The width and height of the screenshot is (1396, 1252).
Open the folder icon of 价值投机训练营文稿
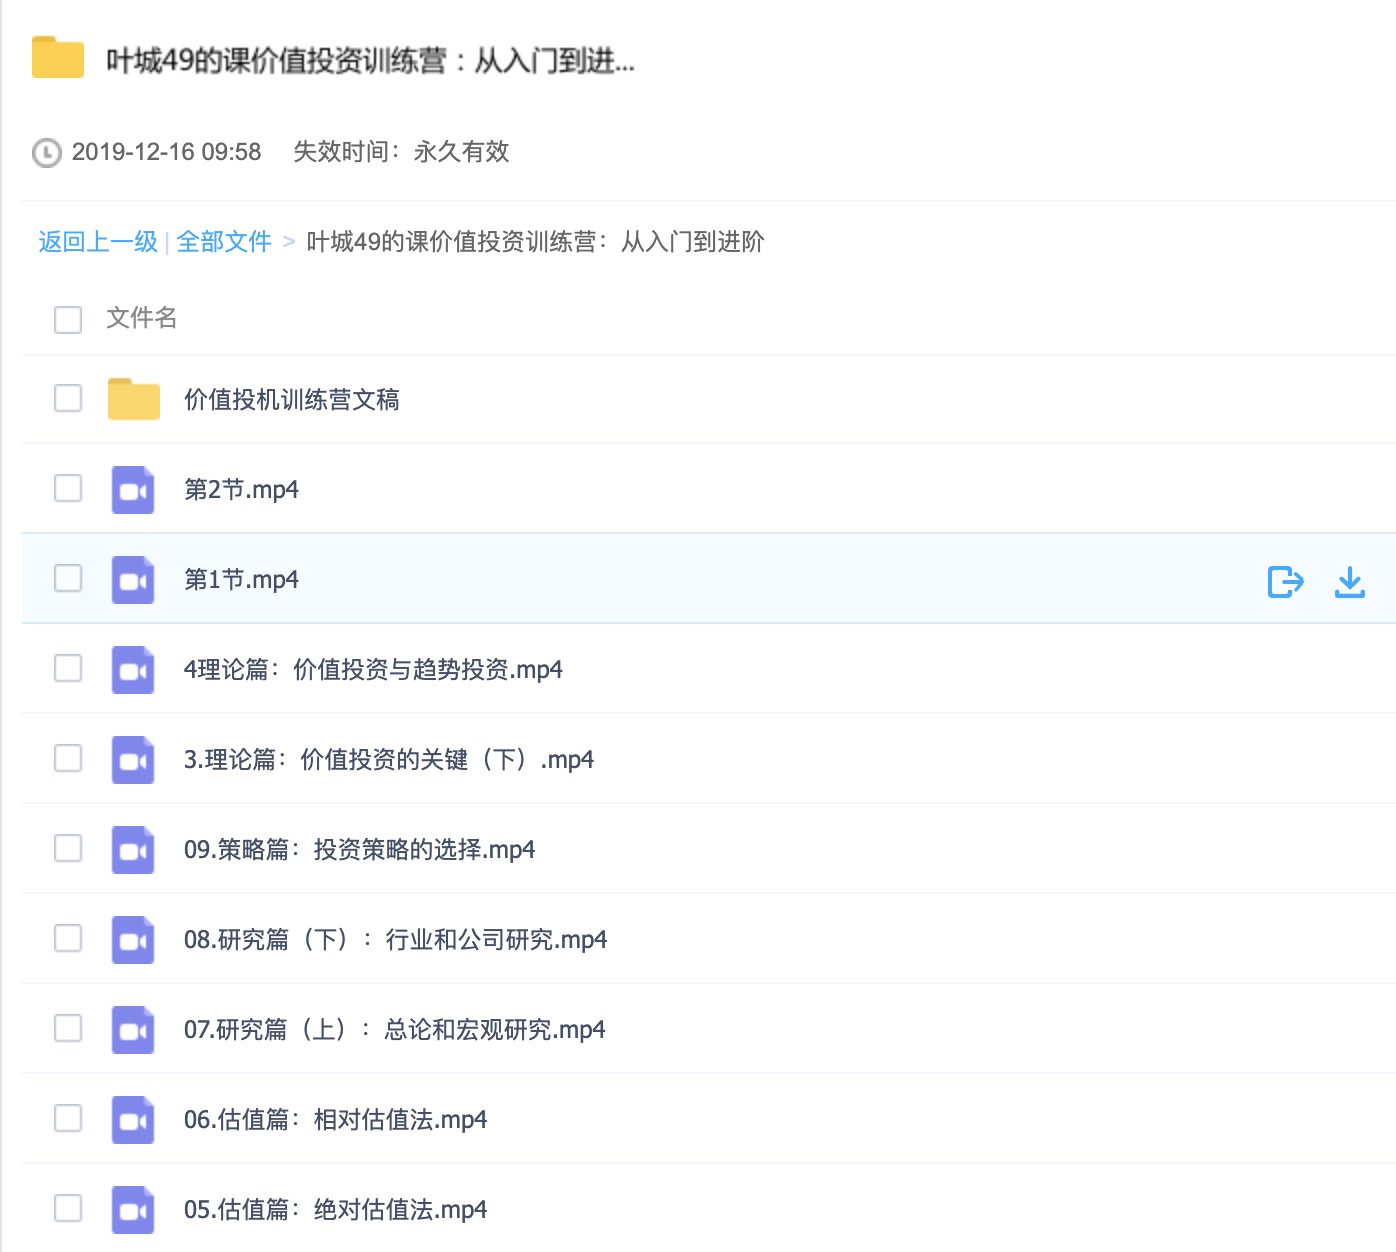click(134, 399)
